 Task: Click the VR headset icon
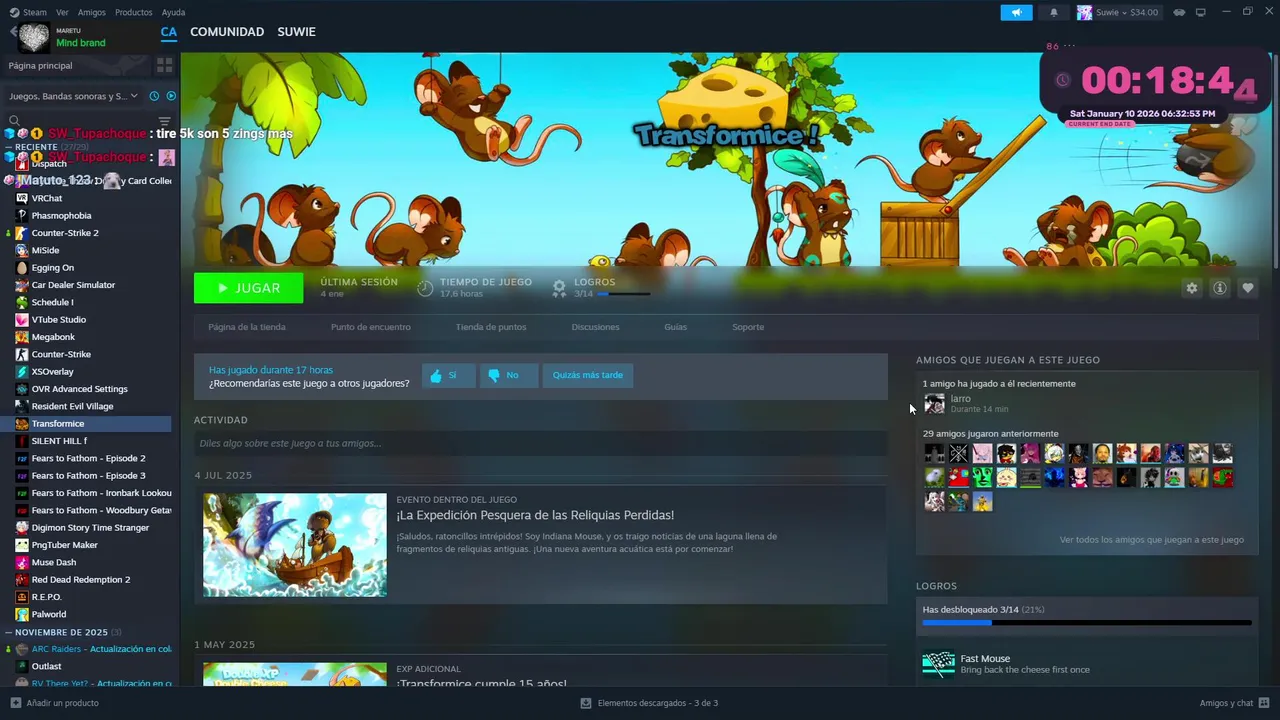click(x=1179, y=12)
